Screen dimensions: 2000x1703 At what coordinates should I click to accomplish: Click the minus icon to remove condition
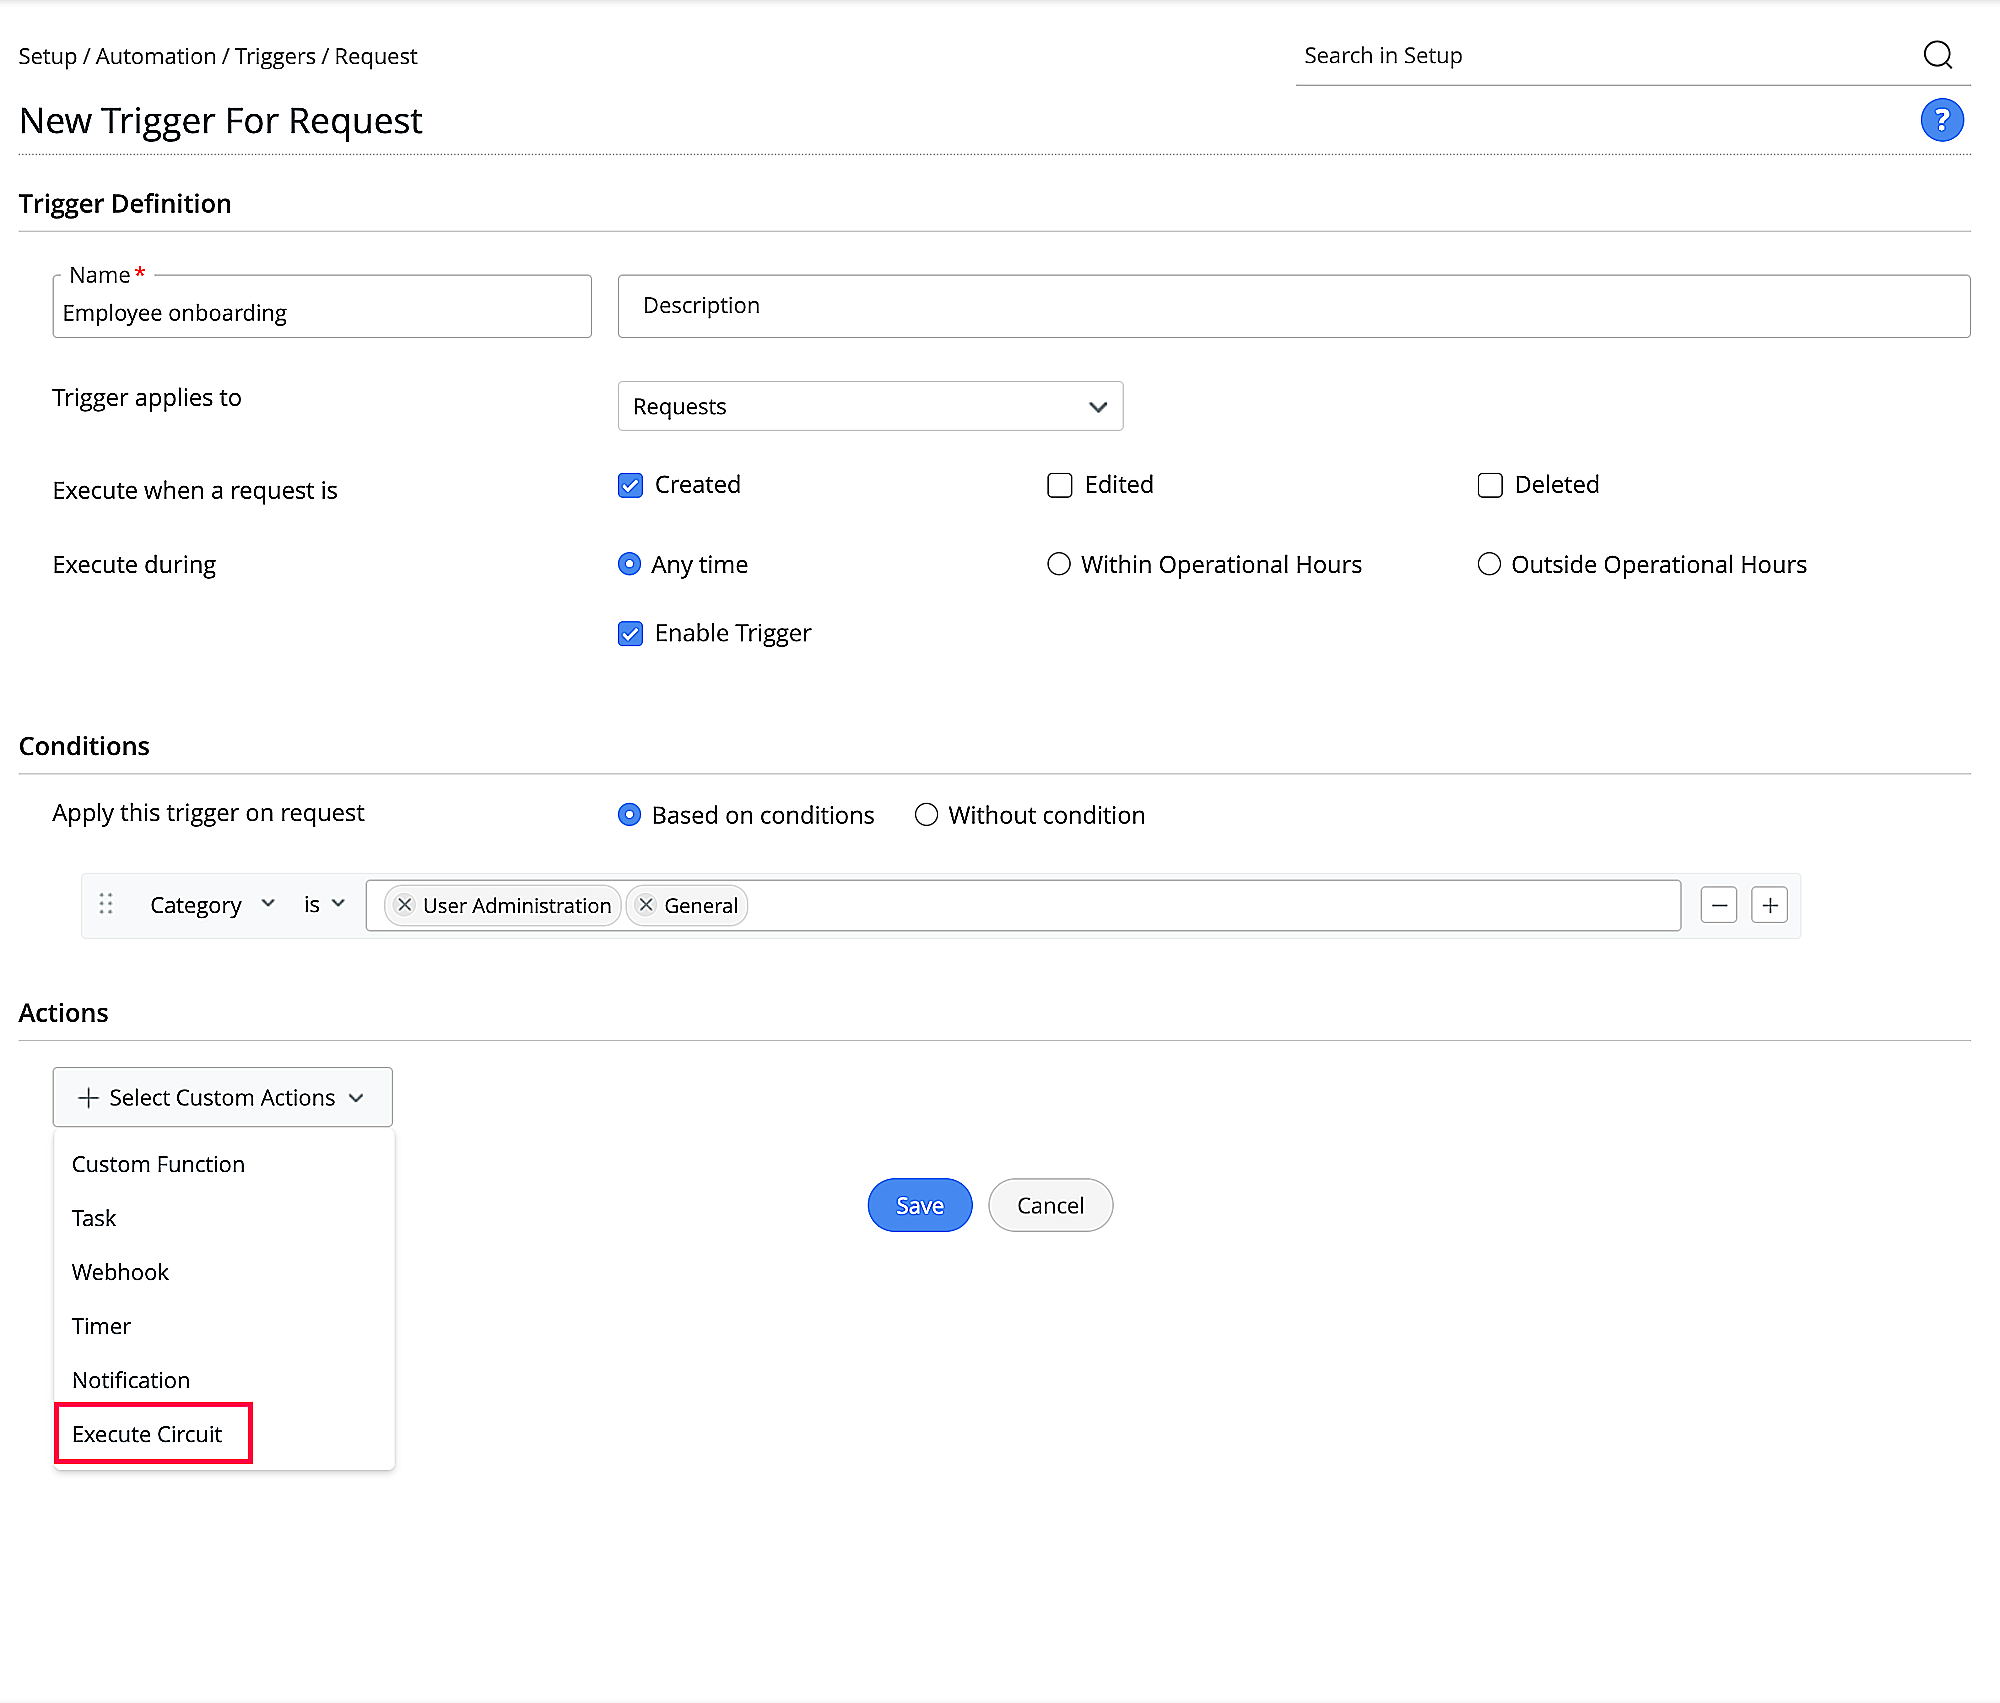(1718, 906)
